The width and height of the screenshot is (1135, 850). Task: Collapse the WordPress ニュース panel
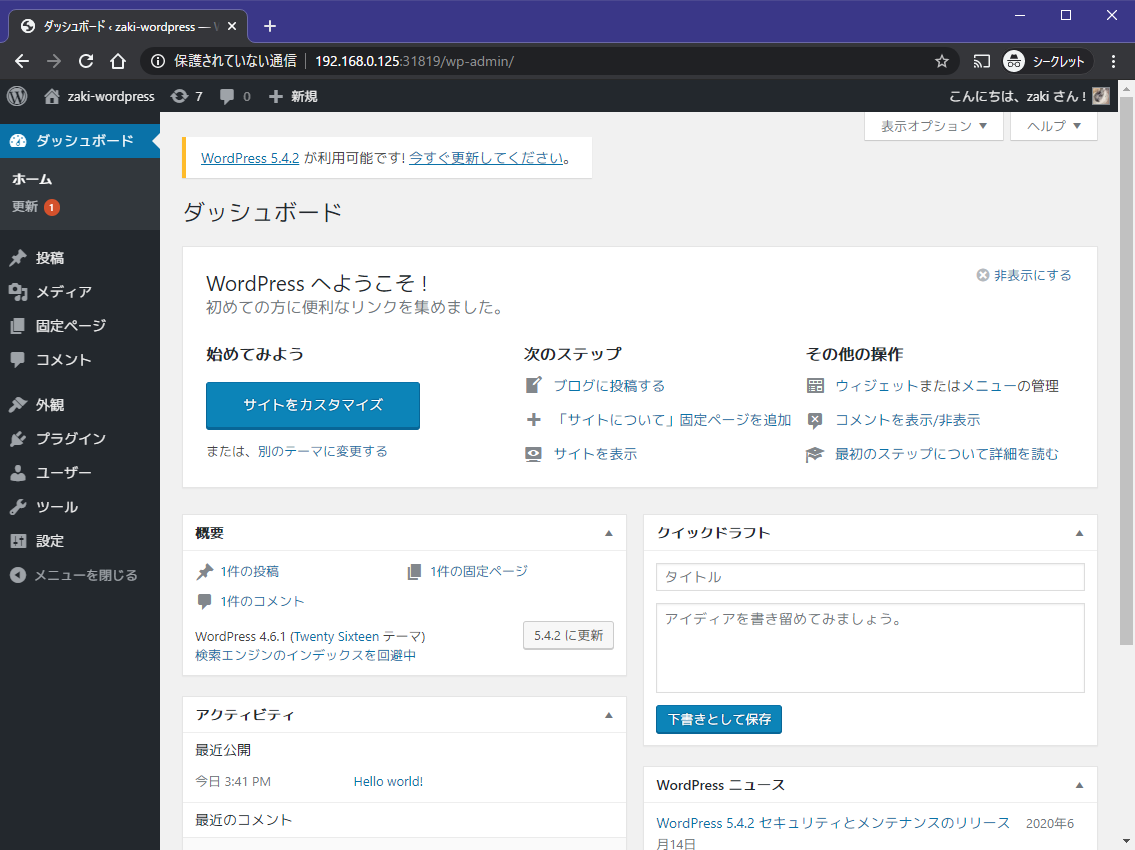tap(1079, 786)
